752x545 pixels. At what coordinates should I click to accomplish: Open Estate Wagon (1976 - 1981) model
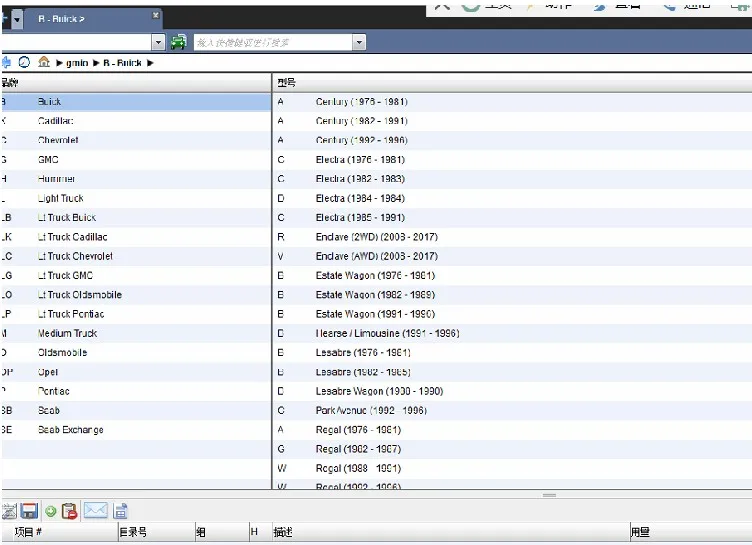512,275
